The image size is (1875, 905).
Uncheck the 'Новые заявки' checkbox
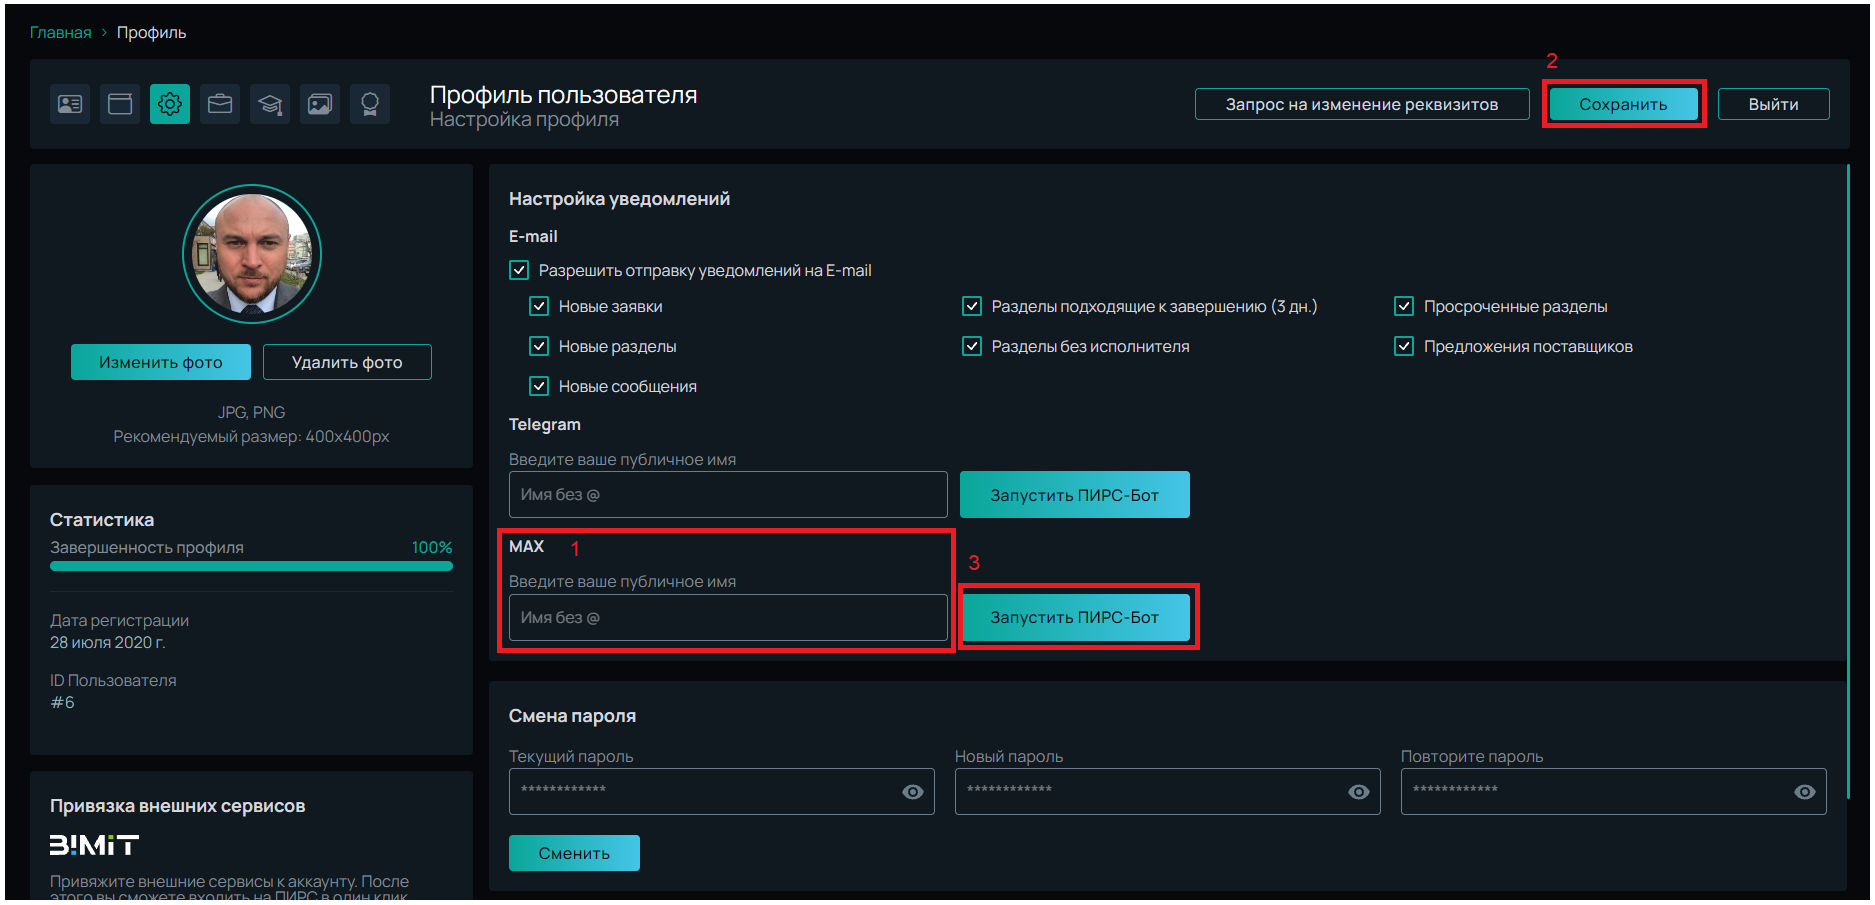tap(539, 306)
